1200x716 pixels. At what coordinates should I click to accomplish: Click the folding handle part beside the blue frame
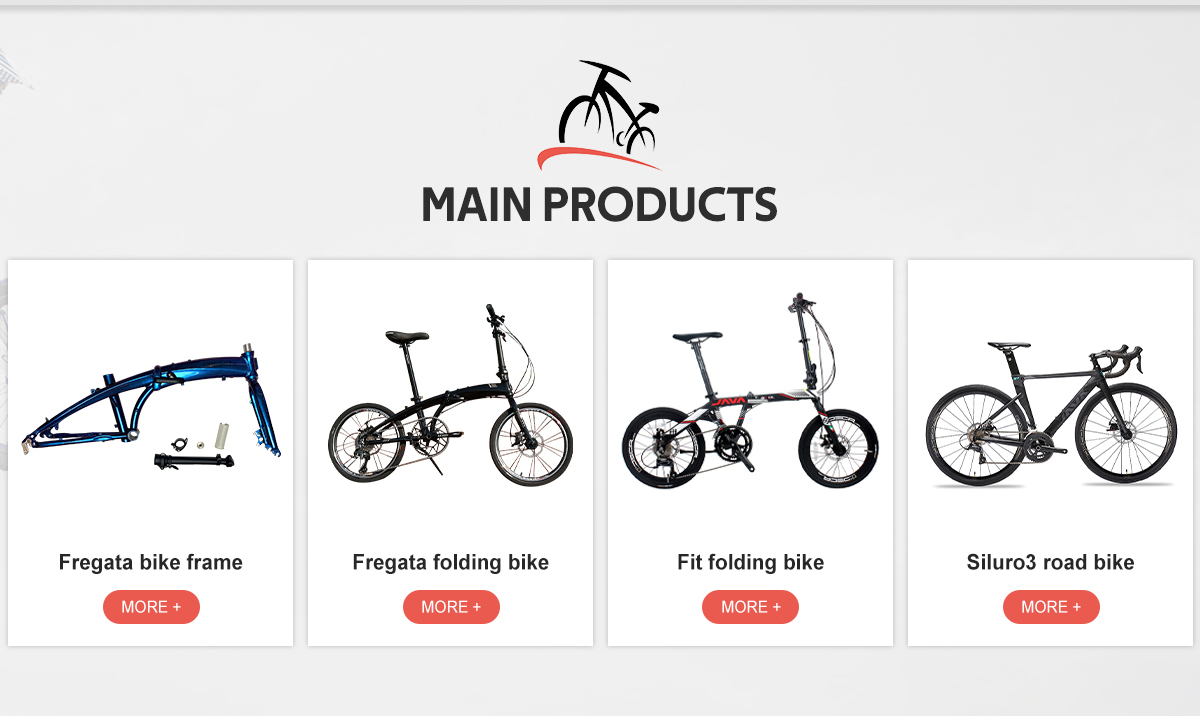click(x=191, y=460)
